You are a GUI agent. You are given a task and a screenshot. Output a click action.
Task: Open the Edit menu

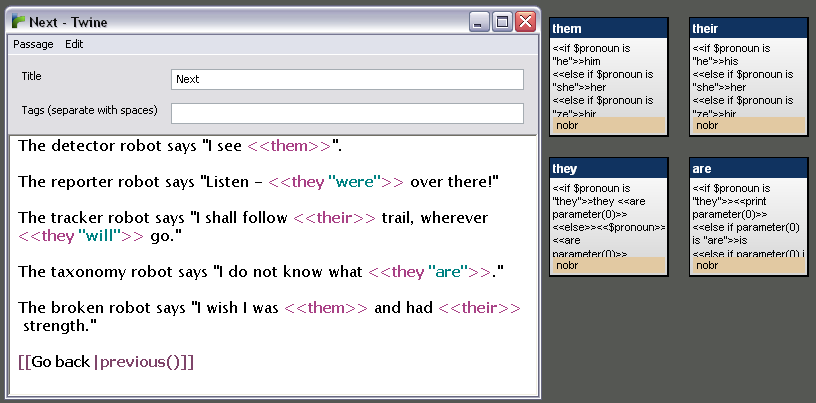pyautogui.click(x=75, y=44)
